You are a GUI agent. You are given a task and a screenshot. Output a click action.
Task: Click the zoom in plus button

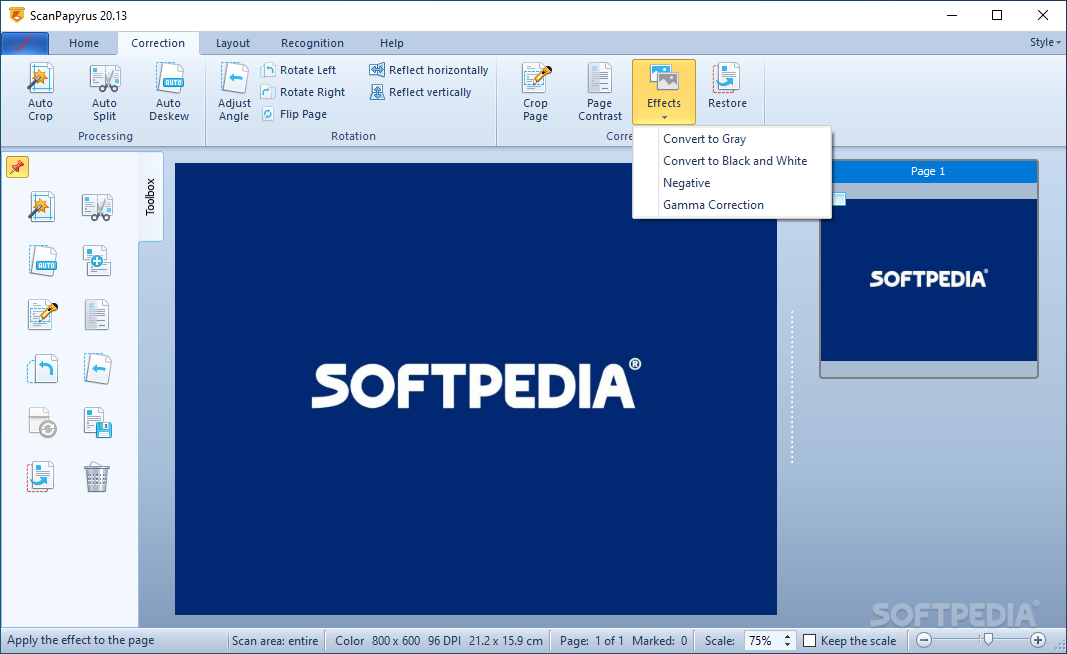(1038, 640)
